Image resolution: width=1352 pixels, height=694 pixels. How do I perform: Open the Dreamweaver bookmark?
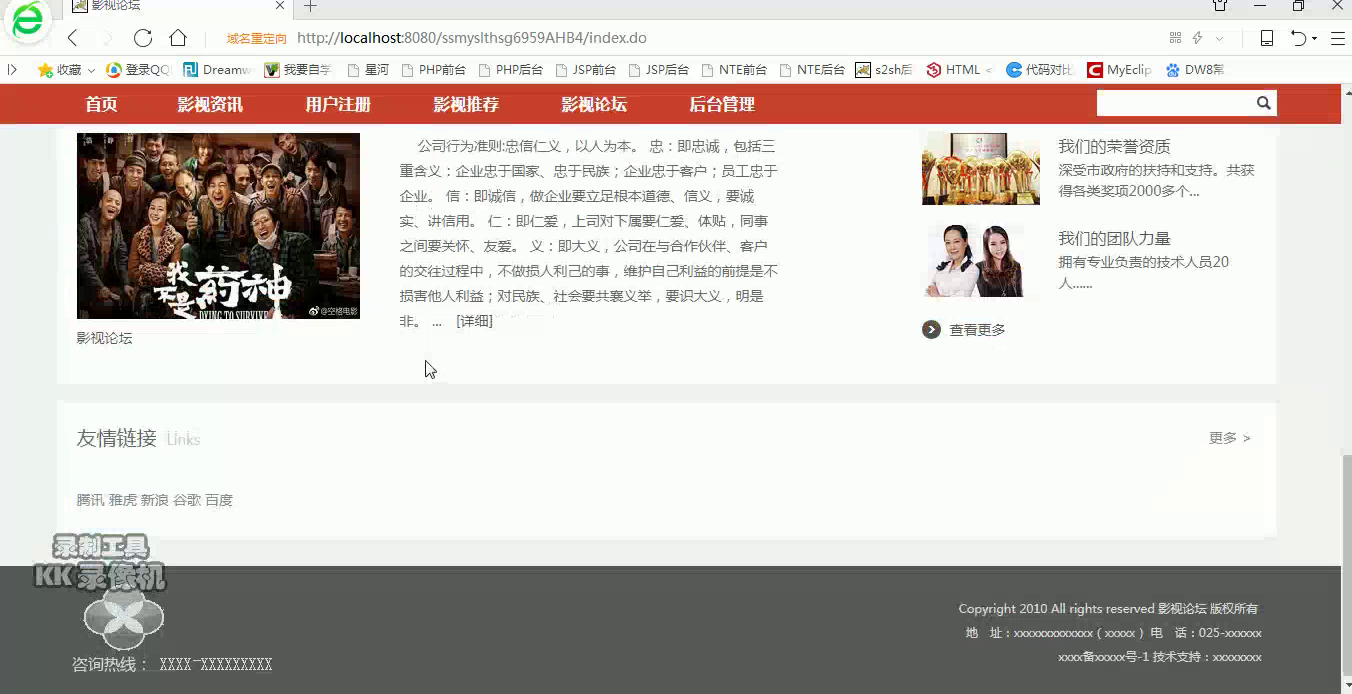[x=217, y=70]
